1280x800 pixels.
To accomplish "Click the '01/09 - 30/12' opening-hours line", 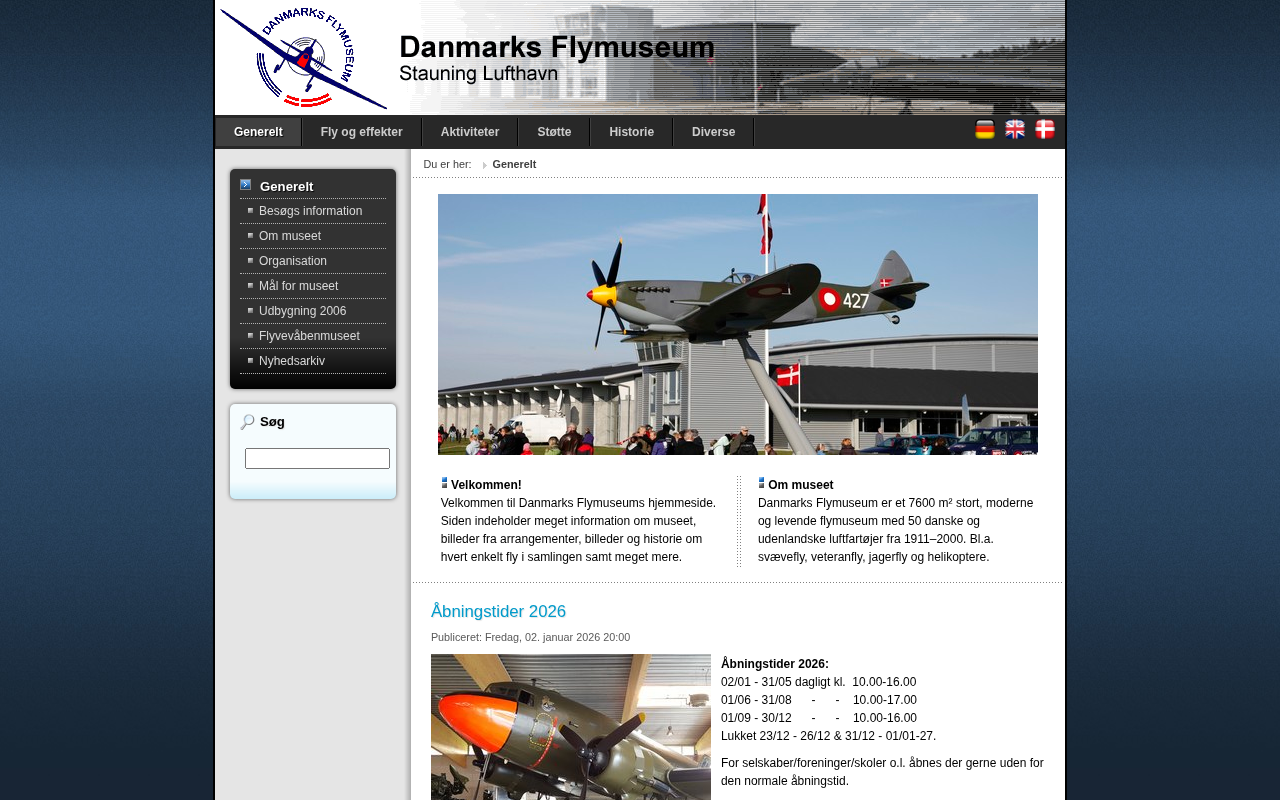I will pyautogui.click(x=819, y=718).
